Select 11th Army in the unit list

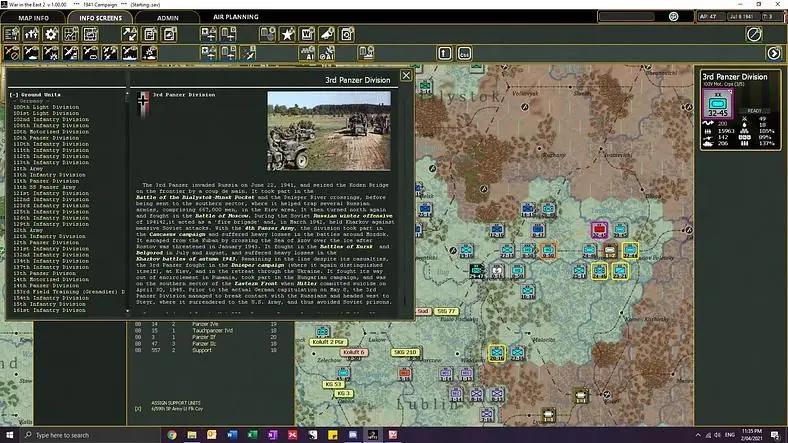coord(28,169)
